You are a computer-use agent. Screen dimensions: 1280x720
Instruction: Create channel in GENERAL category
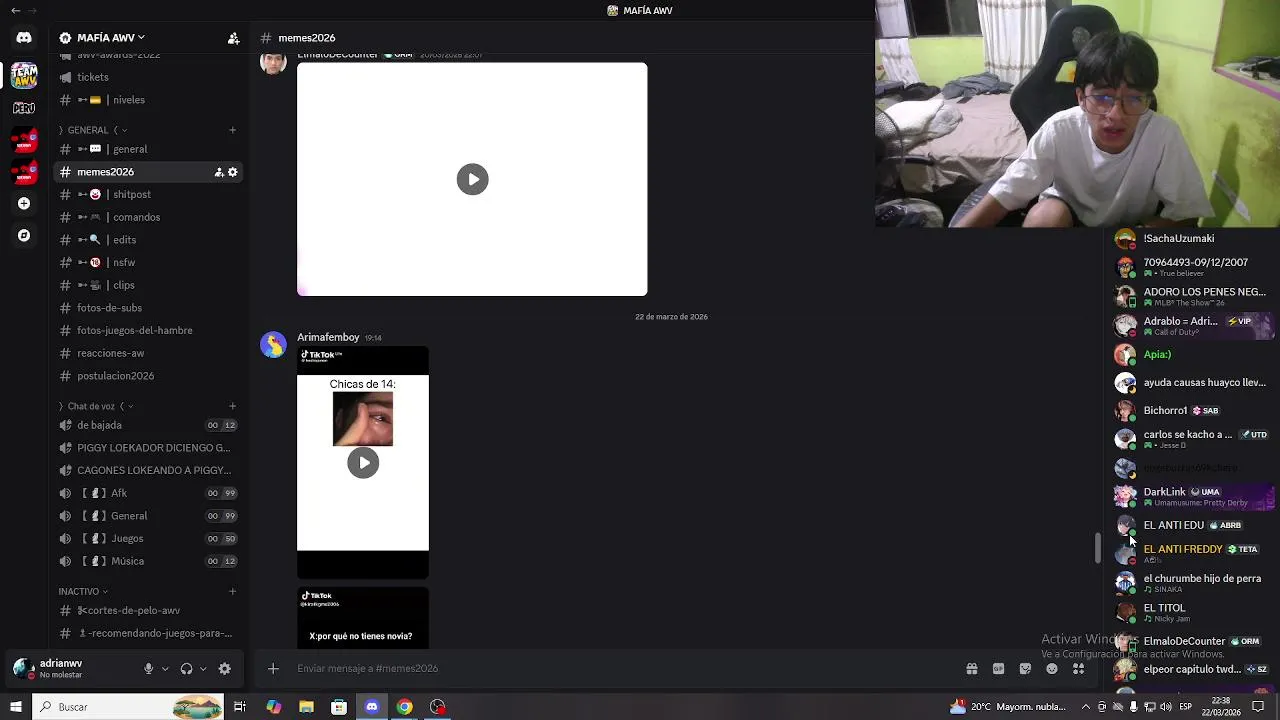[232, 130]
